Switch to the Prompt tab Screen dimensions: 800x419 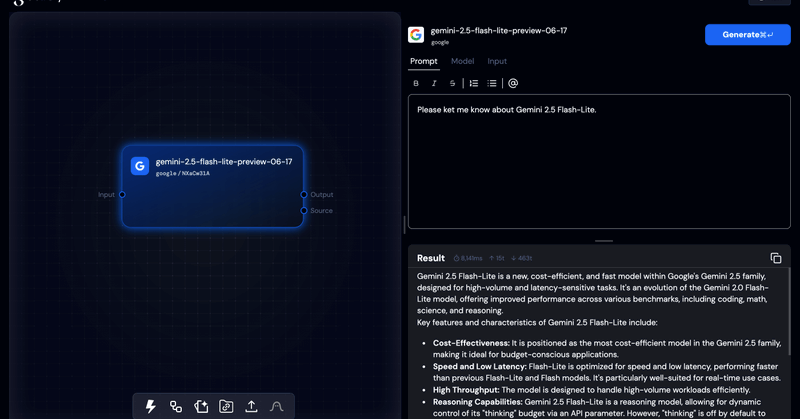(423, 61)
